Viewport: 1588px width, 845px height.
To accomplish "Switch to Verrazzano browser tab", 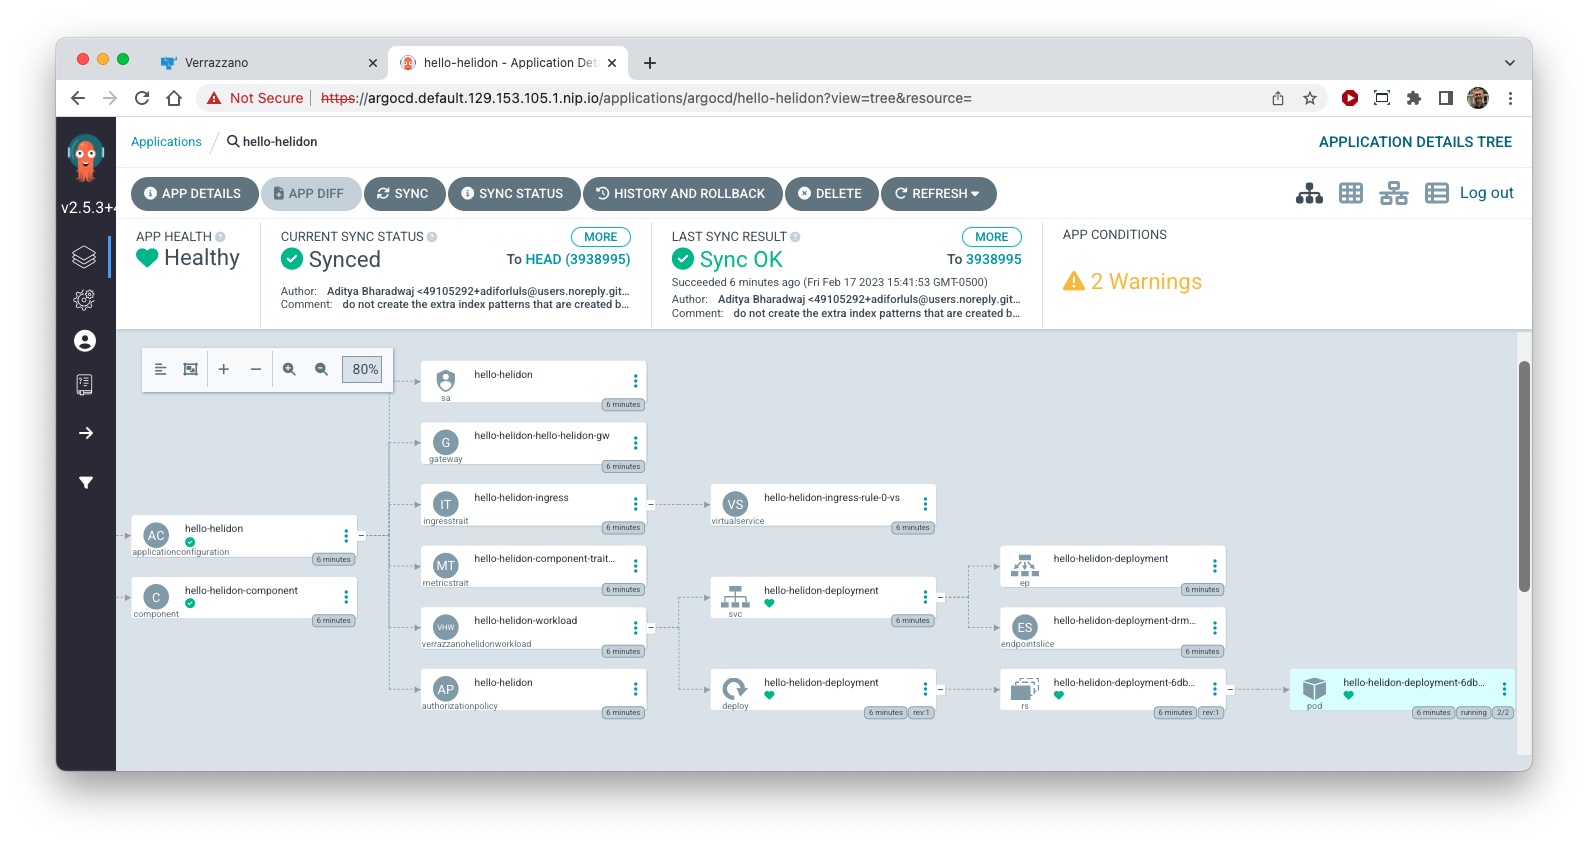I will (270, 62).
